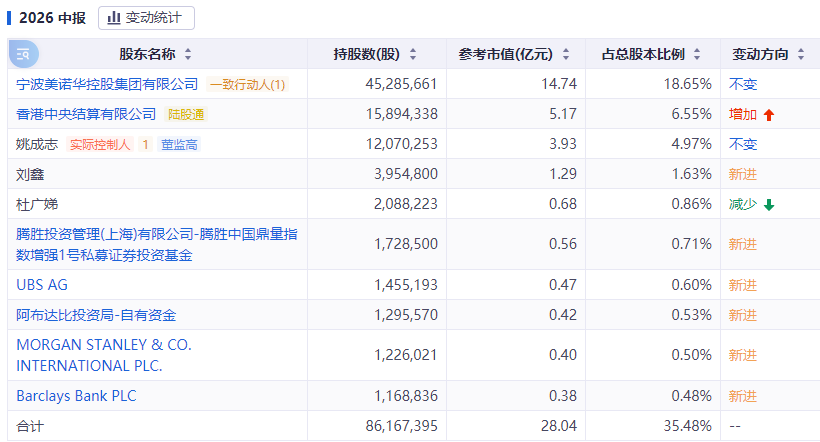
Task: Click percentage 4.97%
Action: pos(691,144)
